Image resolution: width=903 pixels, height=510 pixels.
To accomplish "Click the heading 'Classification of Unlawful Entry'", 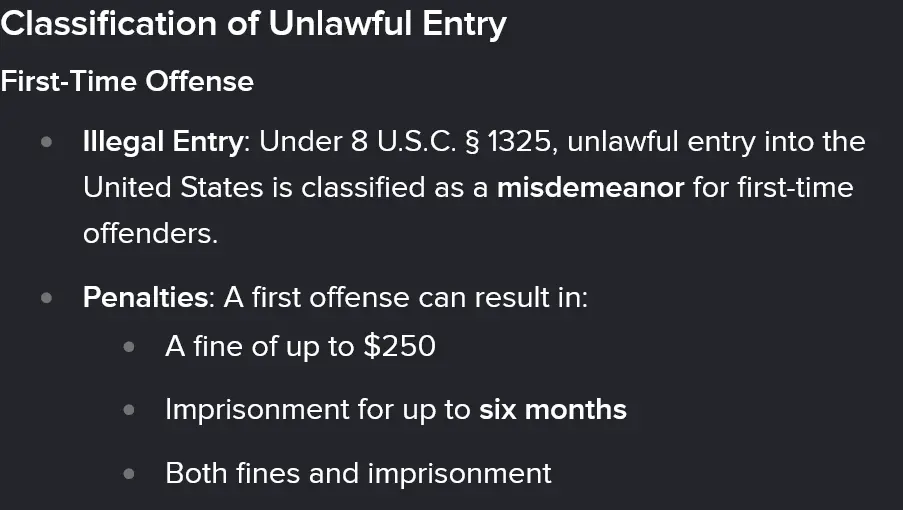I will pyautogui.click(x=253, y=24).
